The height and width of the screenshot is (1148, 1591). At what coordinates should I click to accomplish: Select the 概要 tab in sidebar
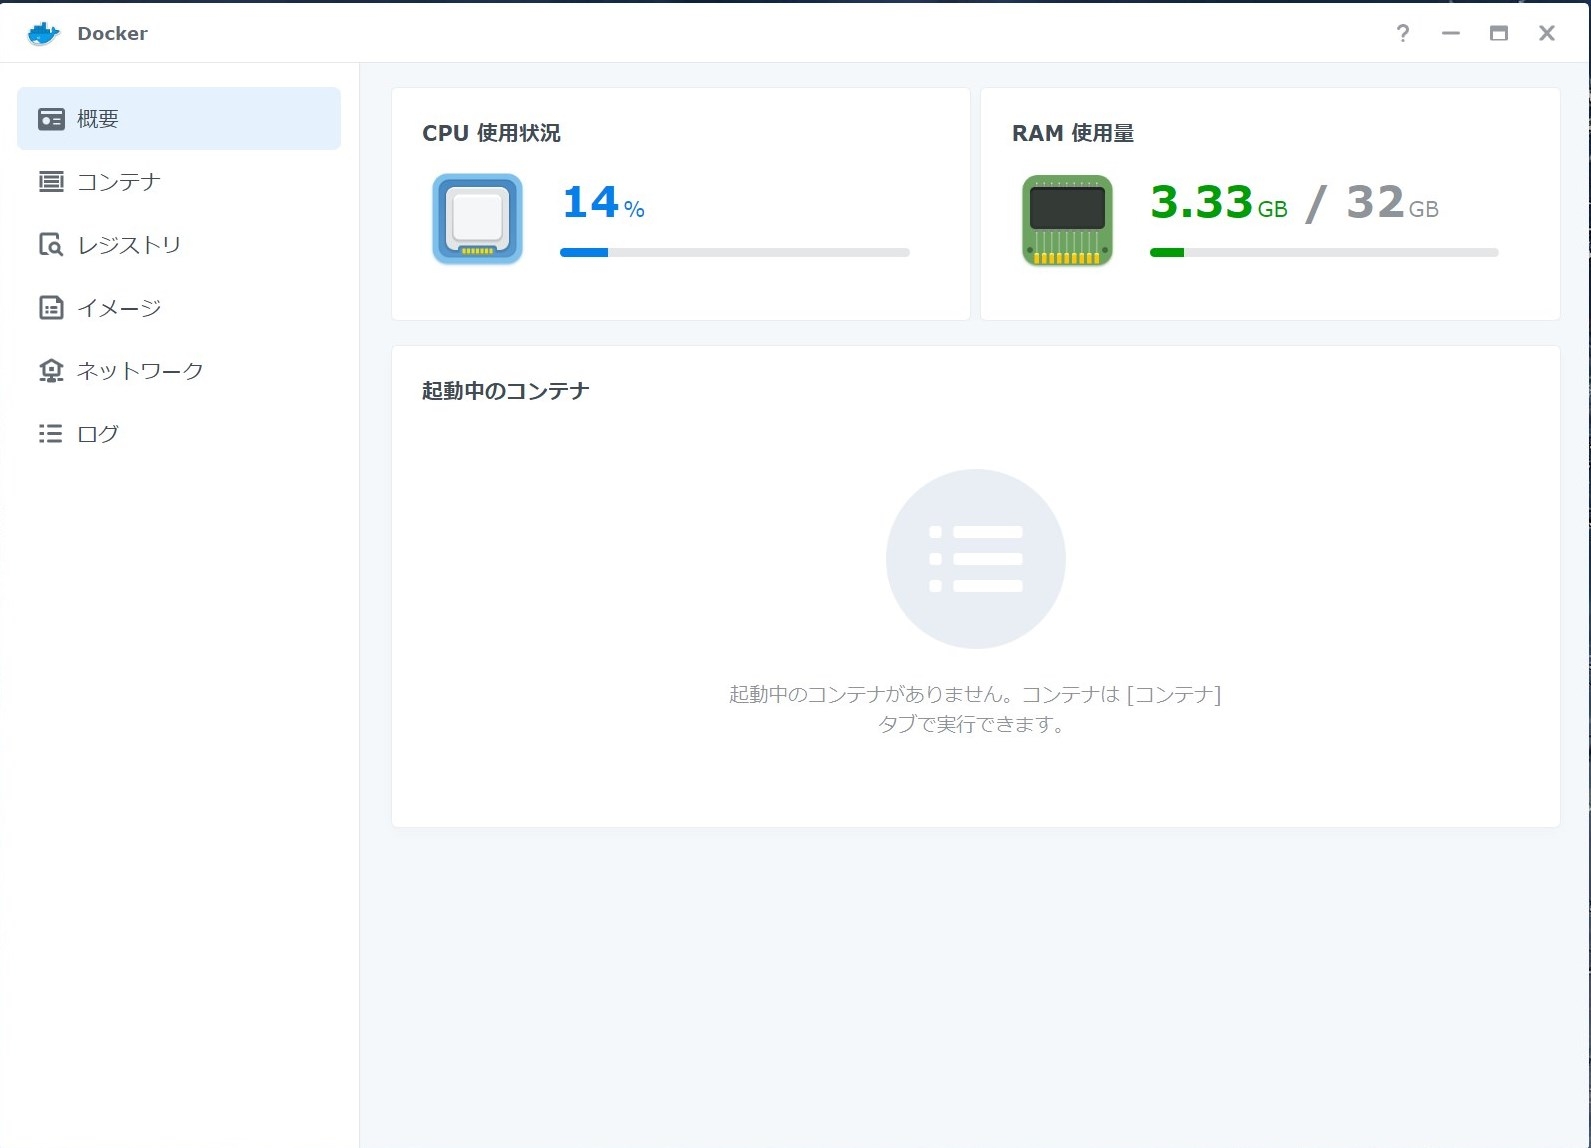click(179, 119)
